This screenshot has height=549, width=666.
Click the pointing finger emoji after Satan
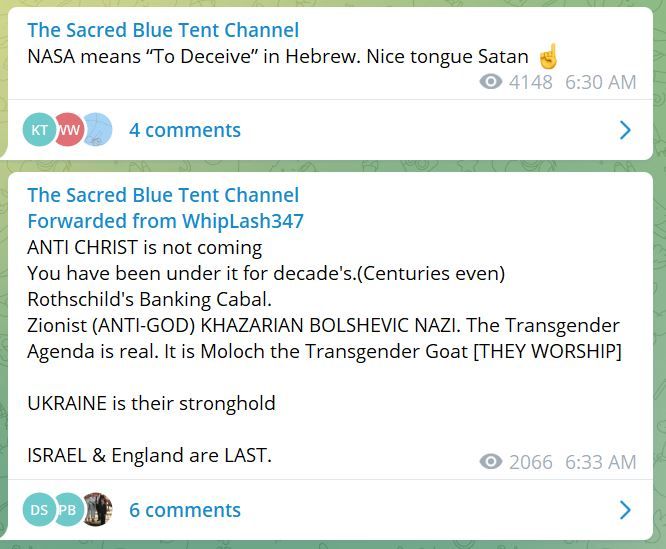[x=548, y=56]
